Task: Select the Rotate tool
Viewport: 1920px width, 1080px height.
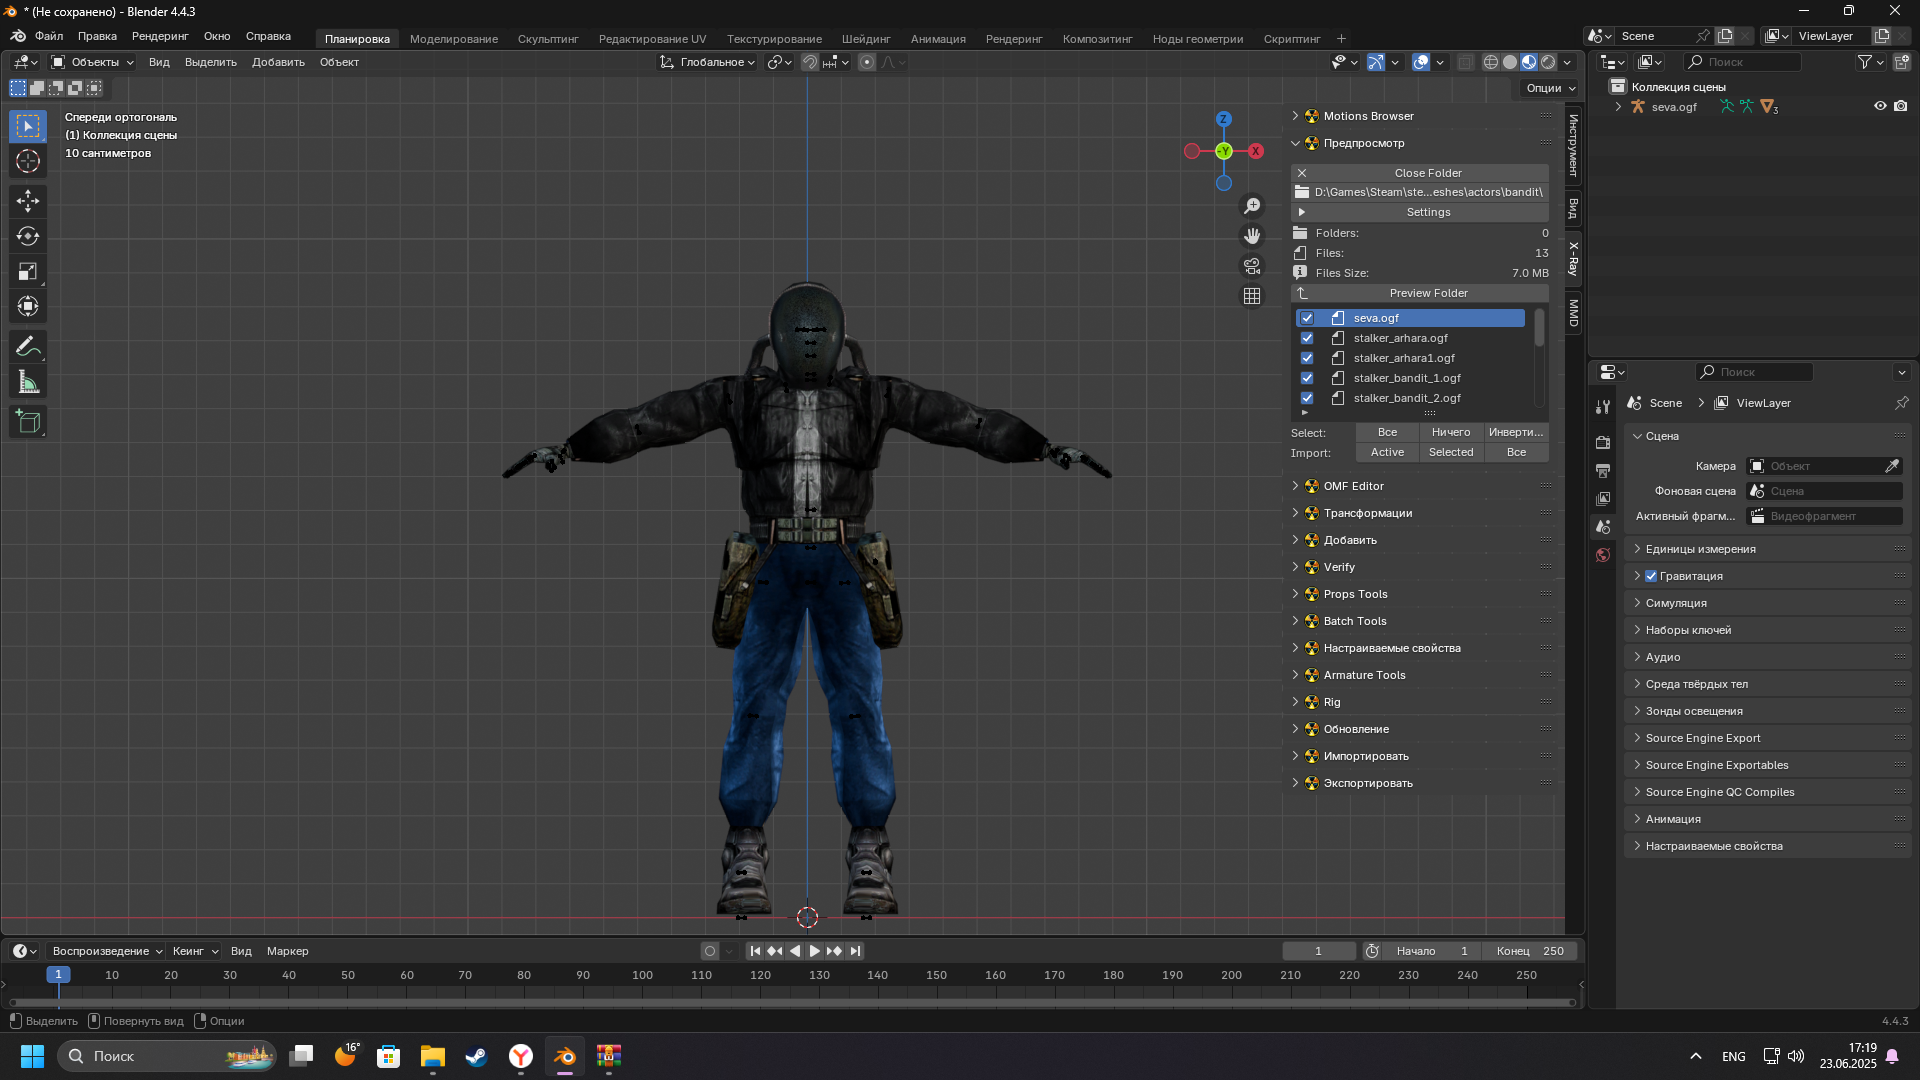Action: pyautogui.click(x=28, y=236)
